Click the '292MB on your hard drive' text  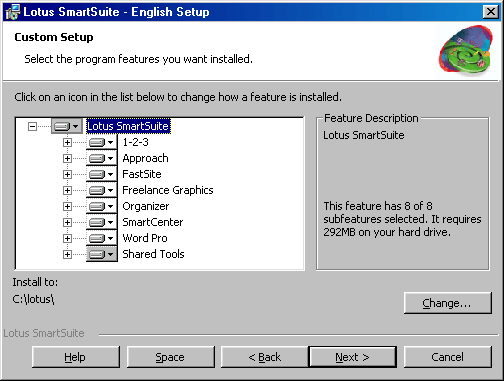(x=387, y=232)
